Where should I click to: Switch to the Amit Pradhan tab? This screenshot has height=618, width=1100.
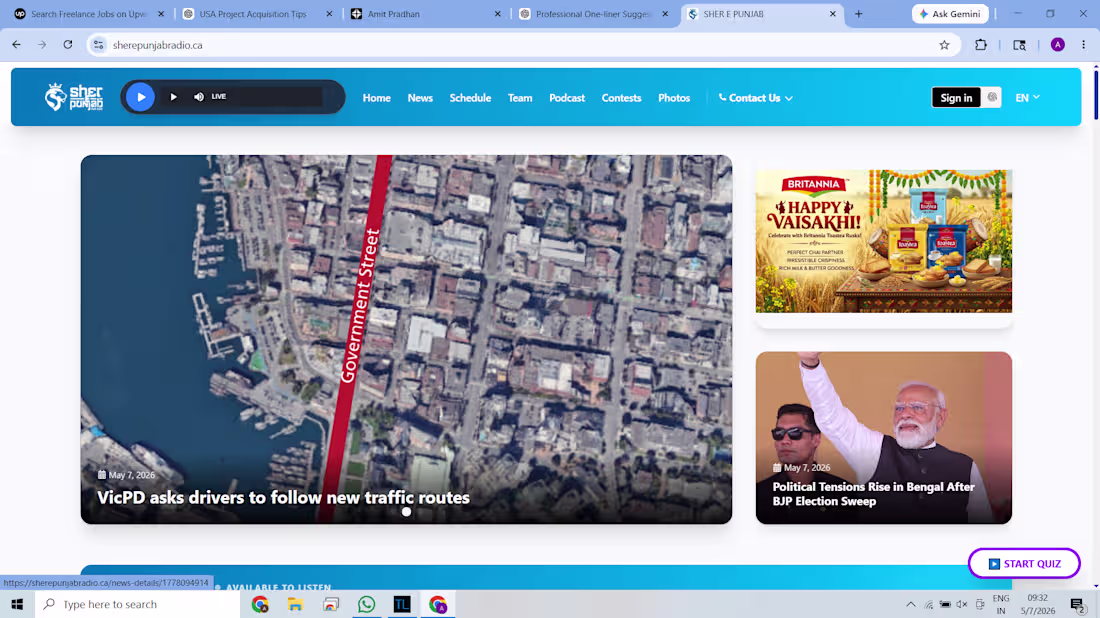coord(424,14)
